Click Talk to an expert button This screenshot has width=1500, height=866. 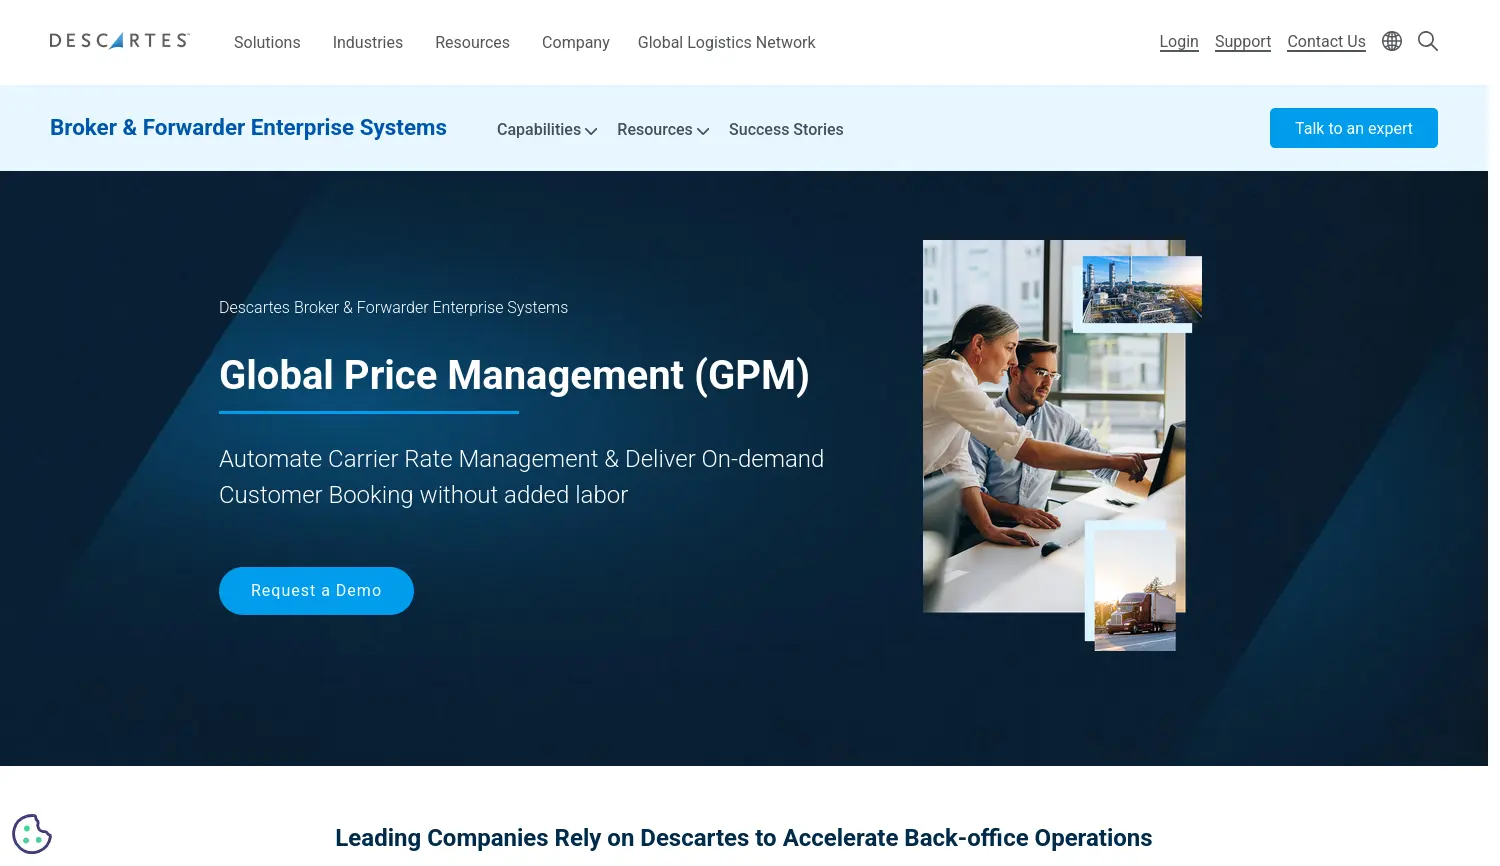(1354, 128)
